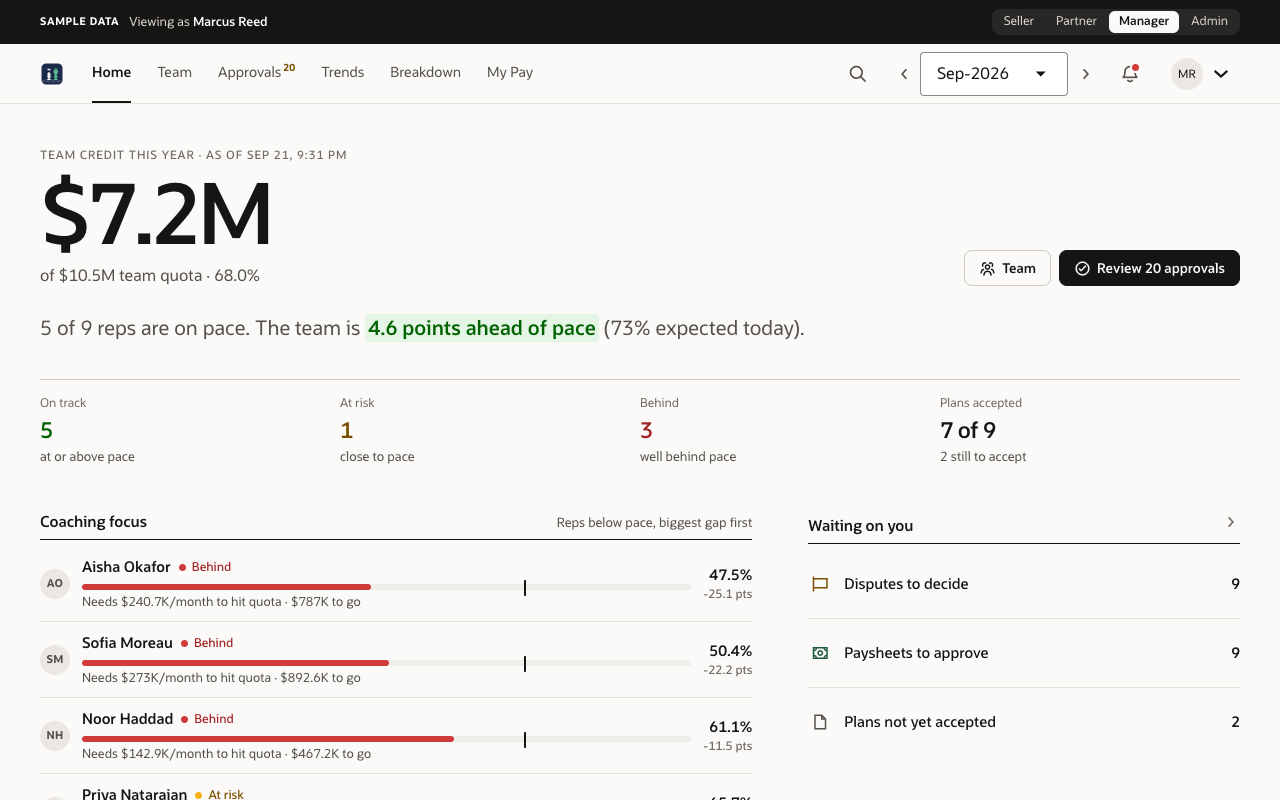This screenshot has width=1280, height=800.
Task: Click the name Sofia Moreau
Action: click(127, 643)
